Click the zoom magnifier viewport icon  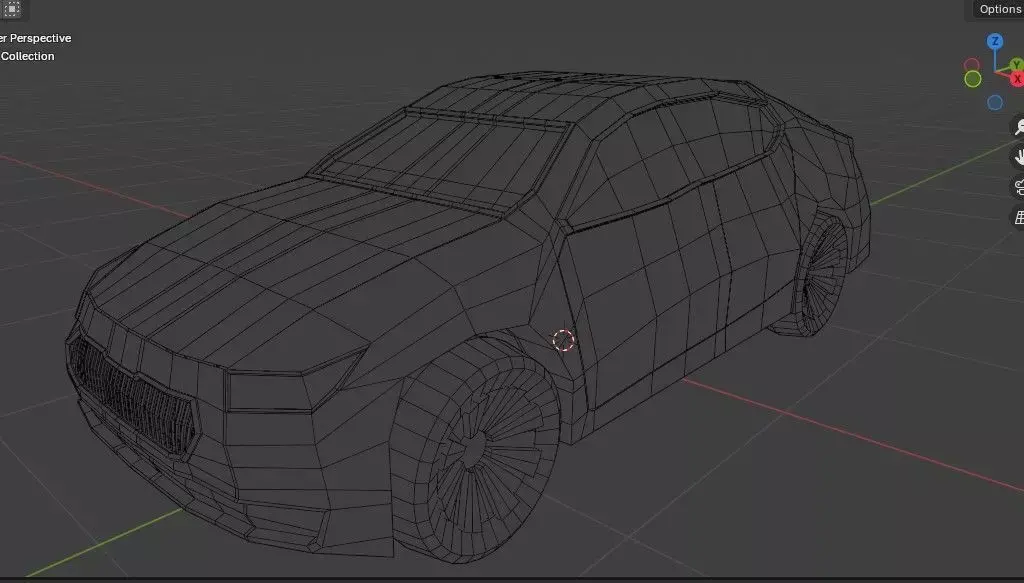[1018, 127]
